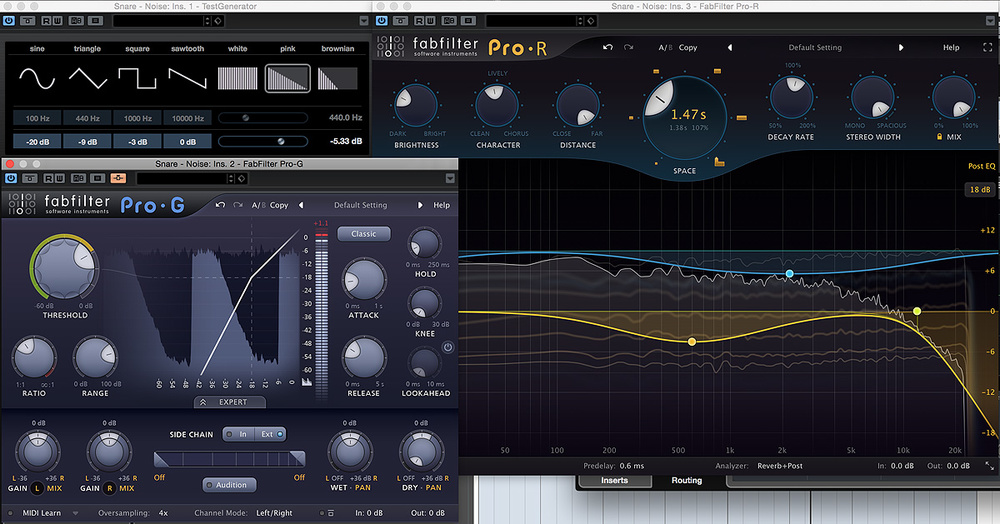
Task: Enable Read automation in TestGenerator
Action: click(47, 20)
